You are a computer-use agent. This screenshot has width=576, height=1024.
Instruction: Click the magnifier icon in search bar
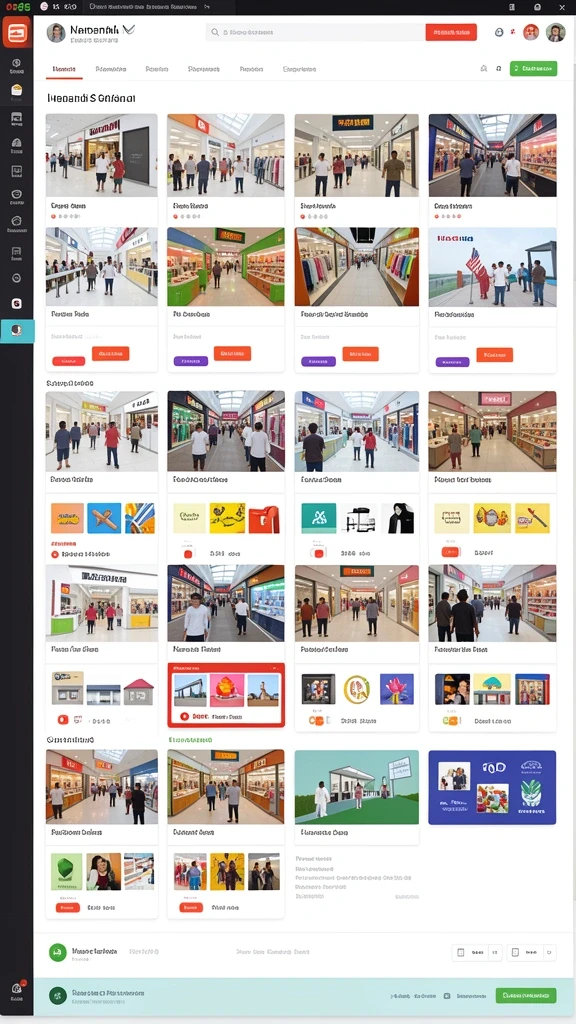pyautogui.click(x=214, y=32)
